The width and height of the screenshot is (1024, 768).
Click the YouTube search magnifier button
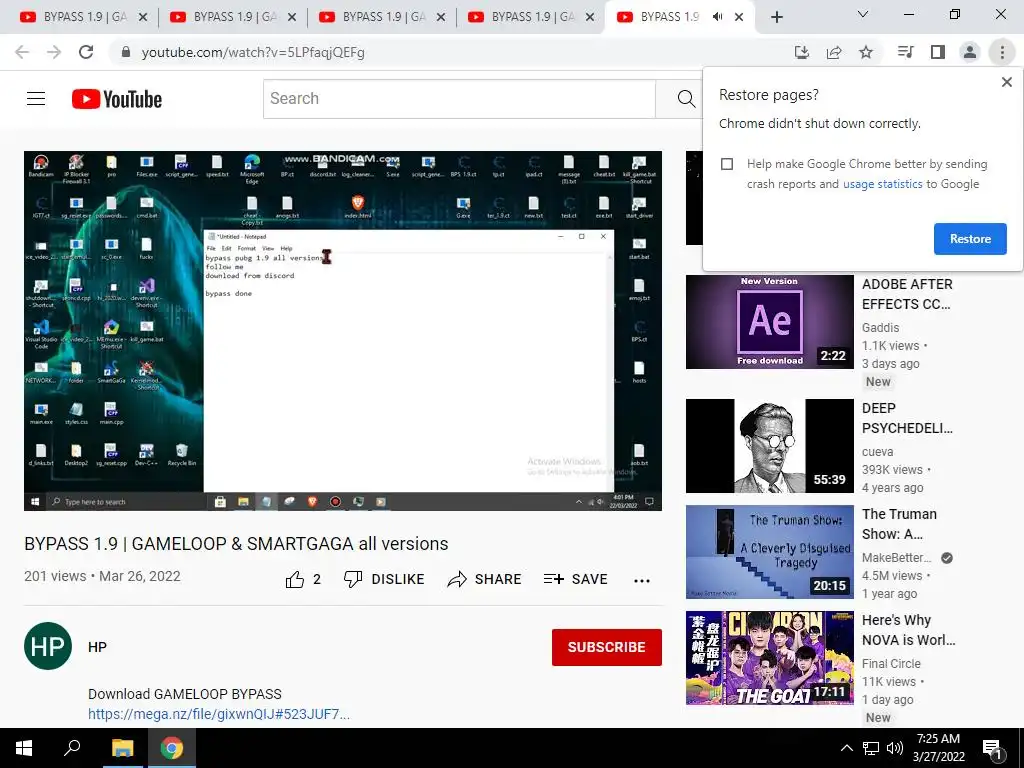click(x=686, y=99)
